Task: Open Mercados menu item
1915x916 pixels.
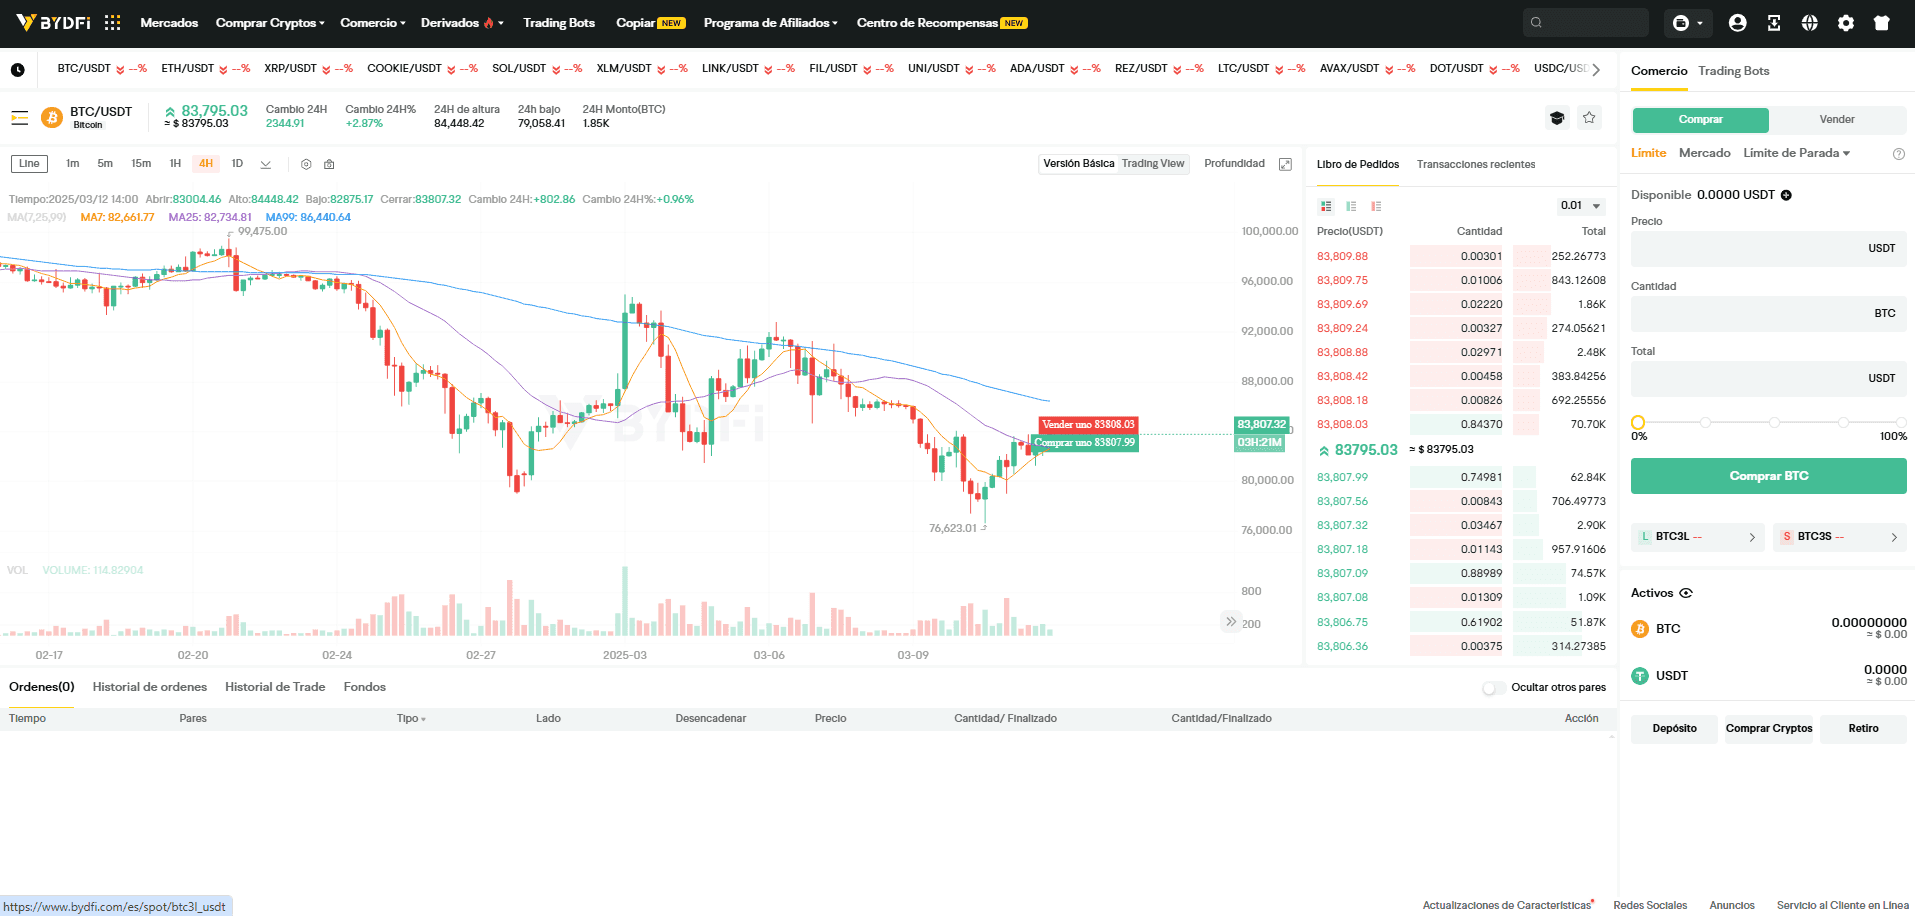Action: (169, 23)
